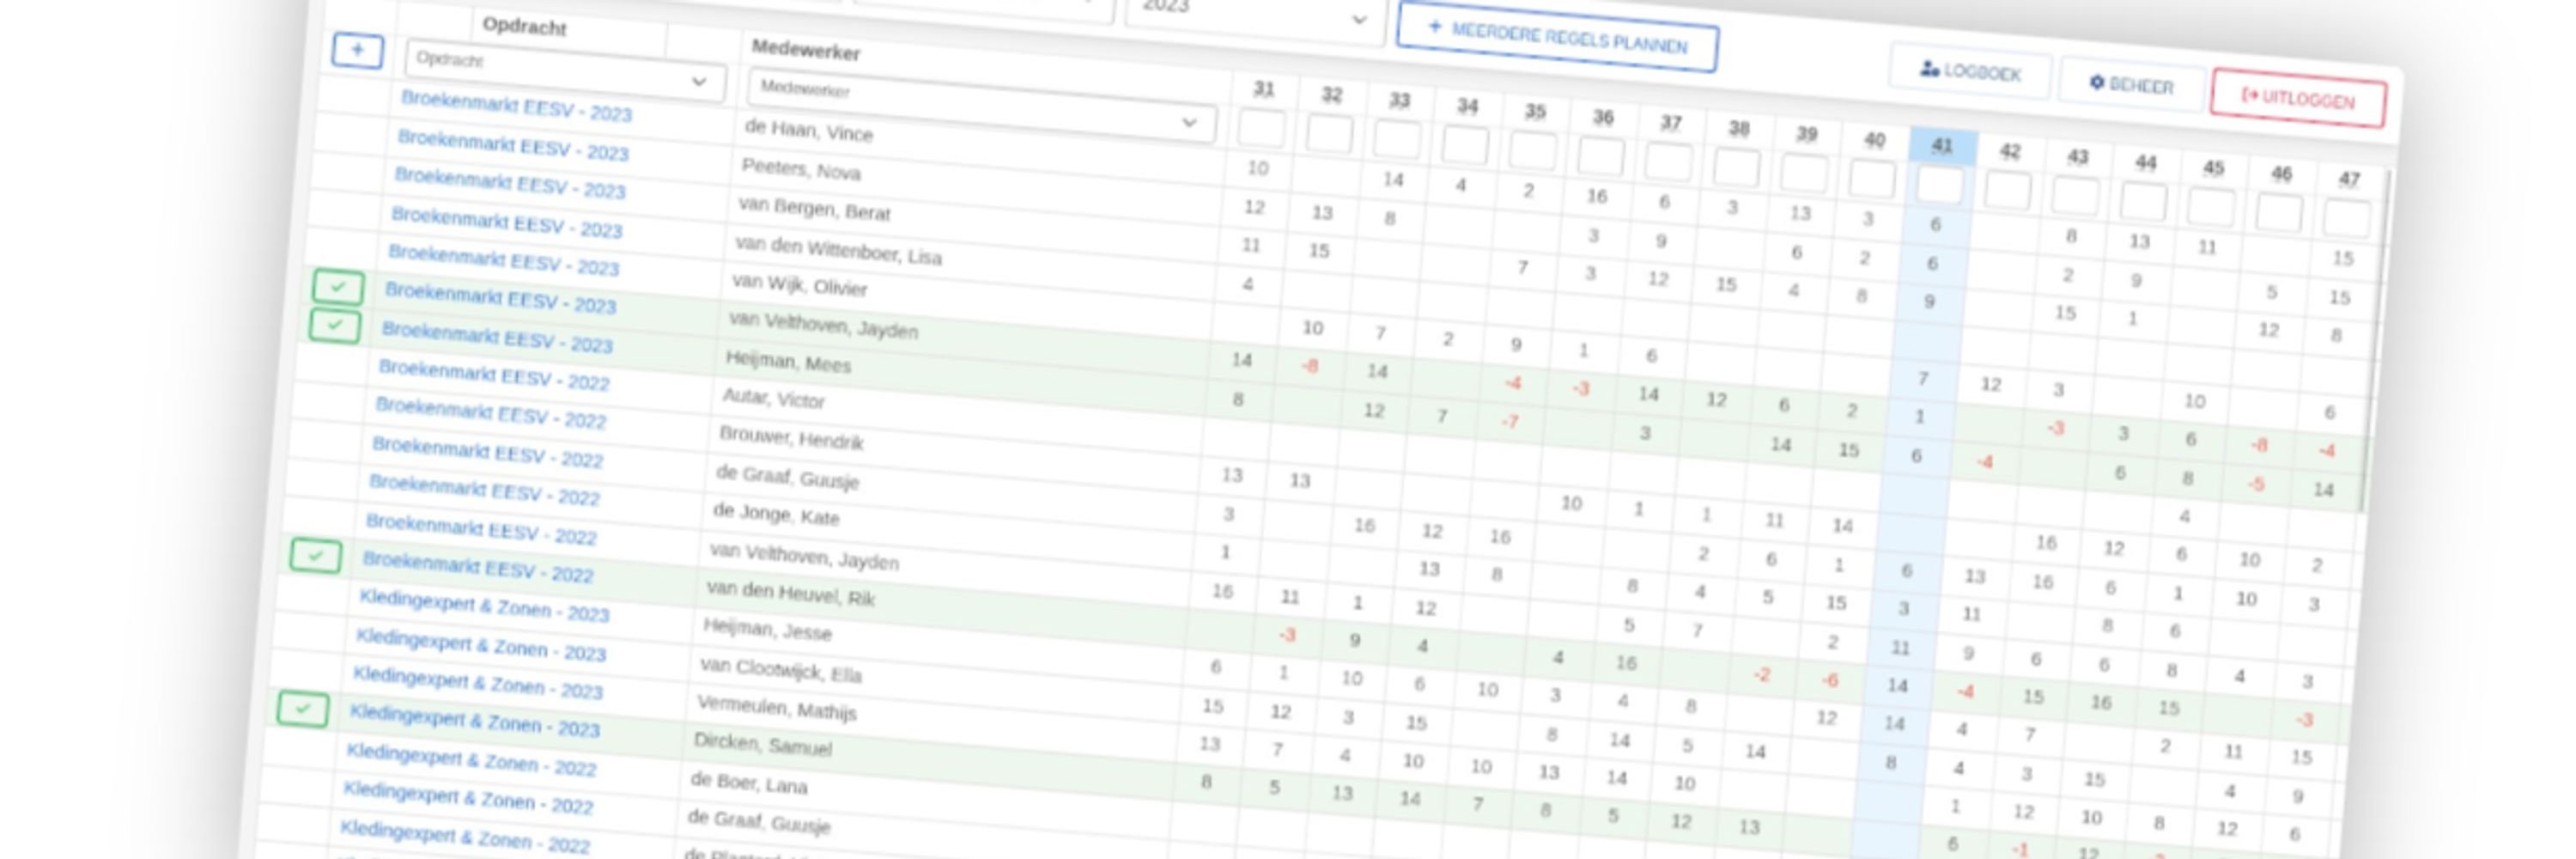Select employee de Jonge, Kate
Screen dimensions: 2576x859
point(776,515)
